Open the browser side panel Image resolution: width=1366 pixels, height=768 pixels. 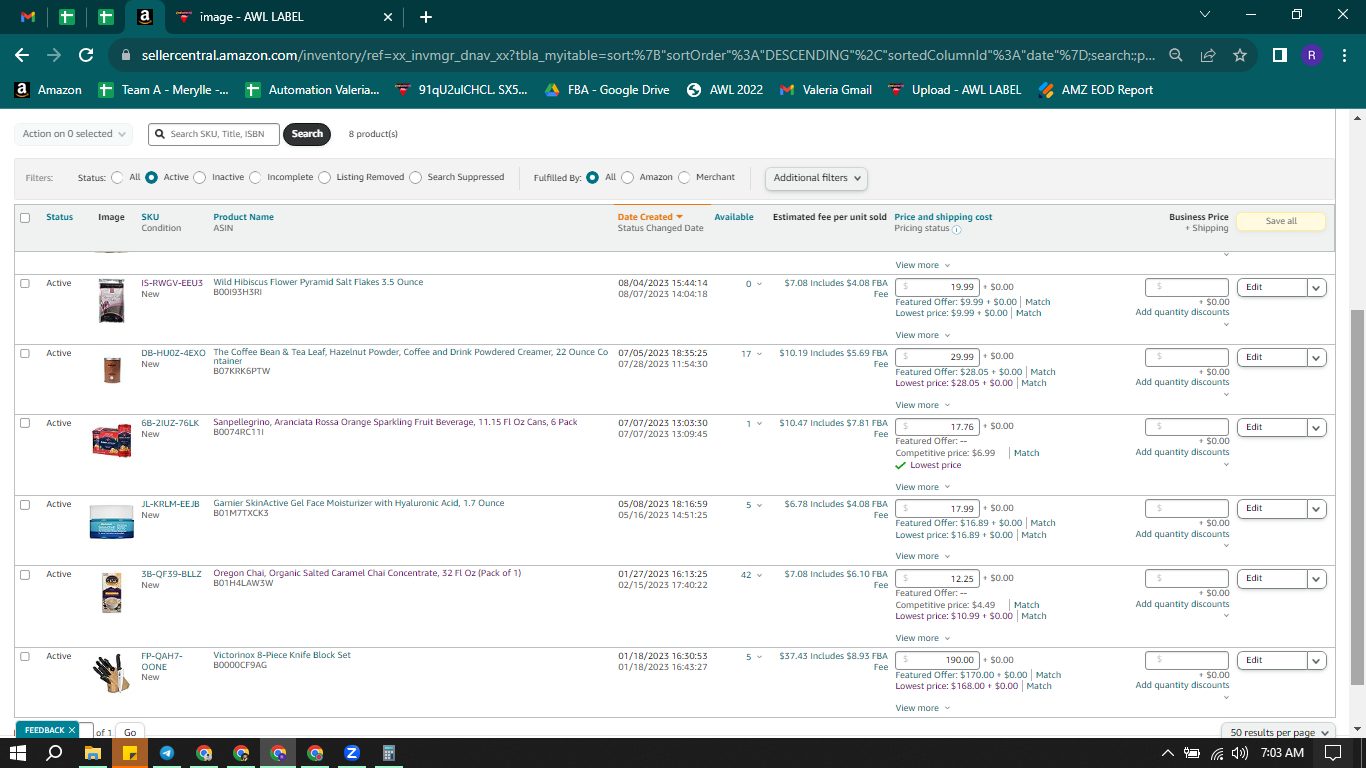point(1280,56)
